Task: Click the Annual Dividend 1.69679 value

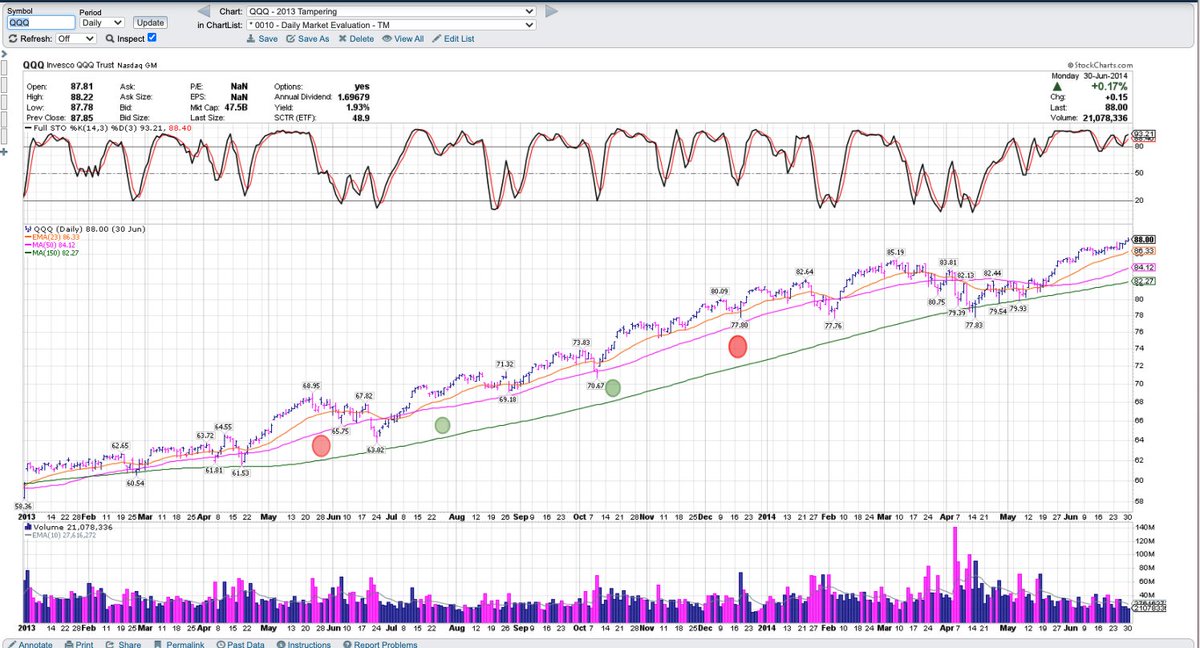Action: pos(352,97)
